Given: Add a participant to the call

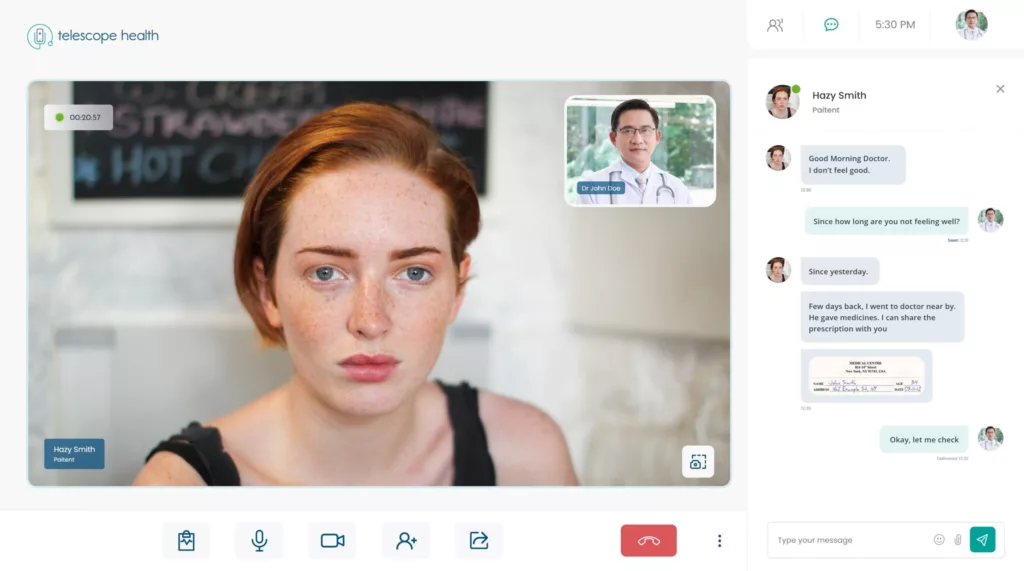Looking at the screenshot, I should pos(406,541).
